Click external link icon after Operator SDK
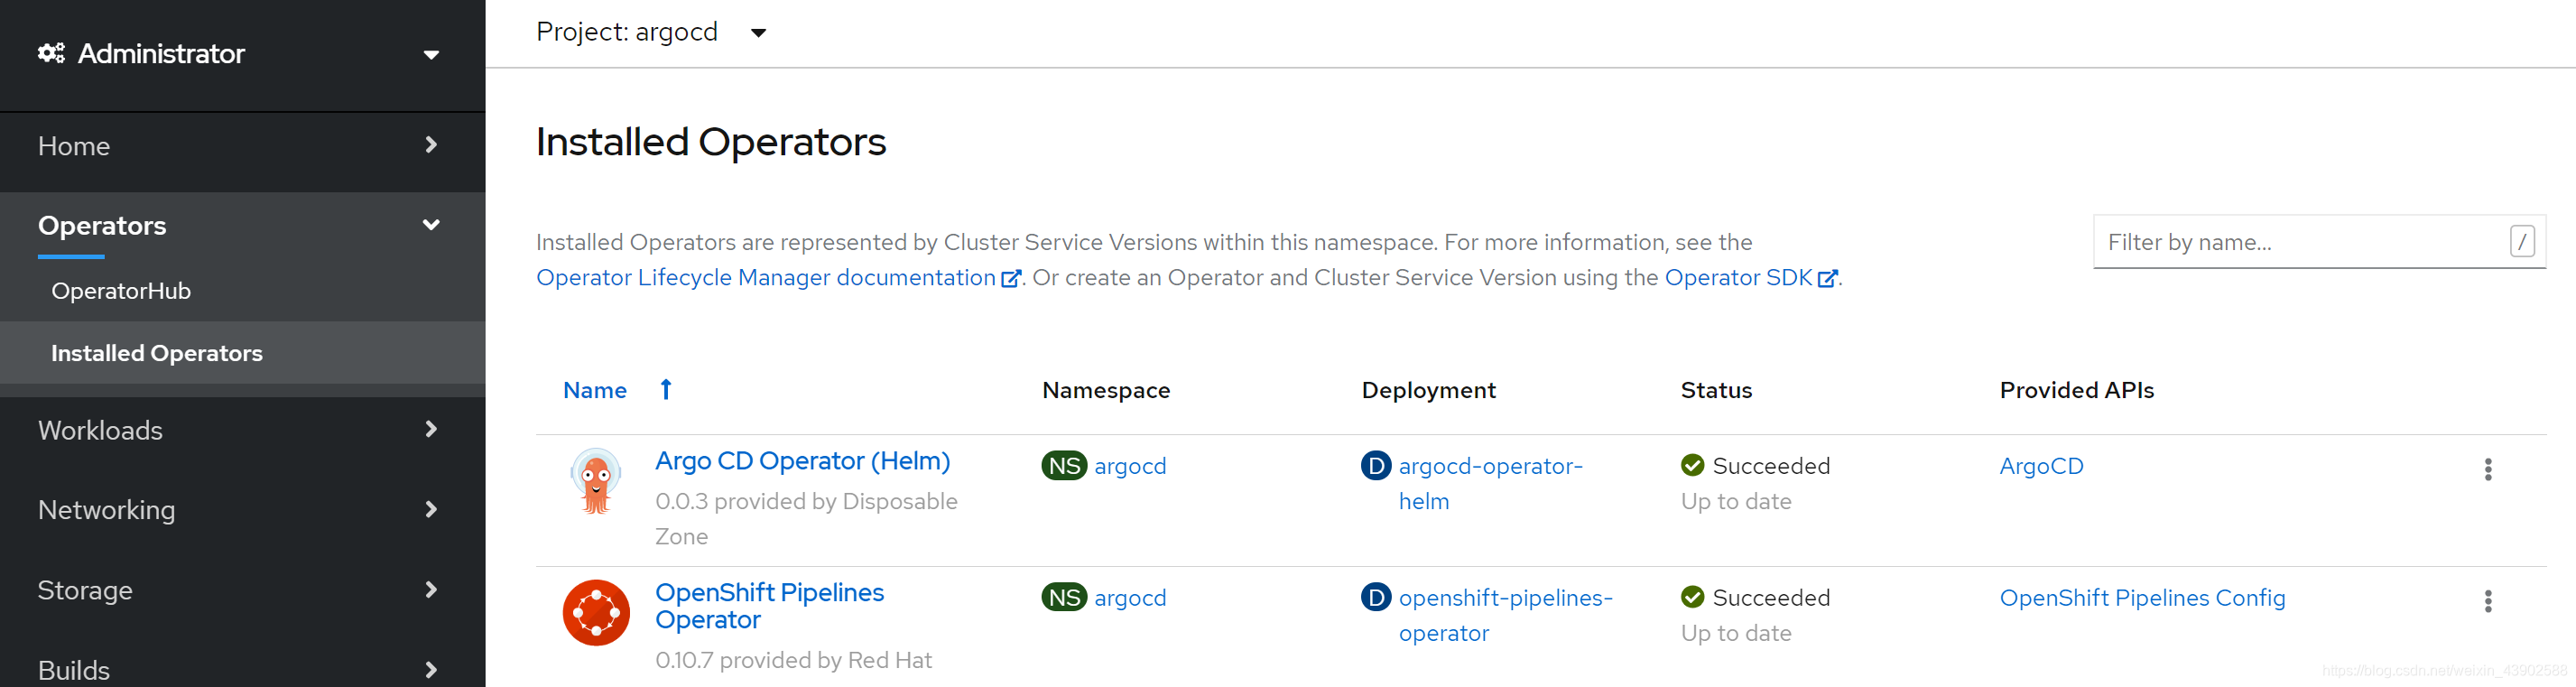2576x687 pixels. 1827,279
